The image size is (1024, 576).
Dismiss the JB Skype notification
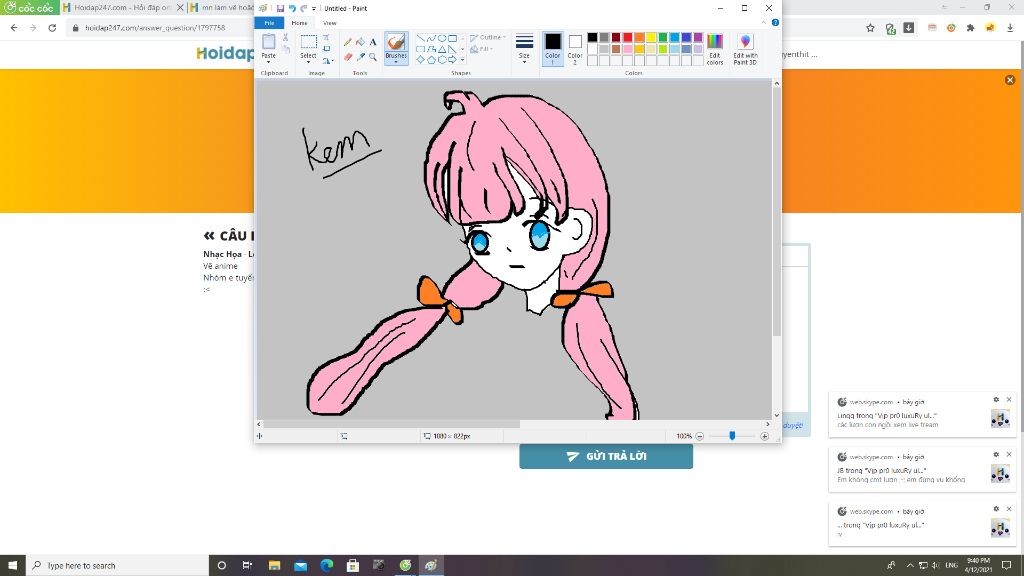pos(1009,455)
